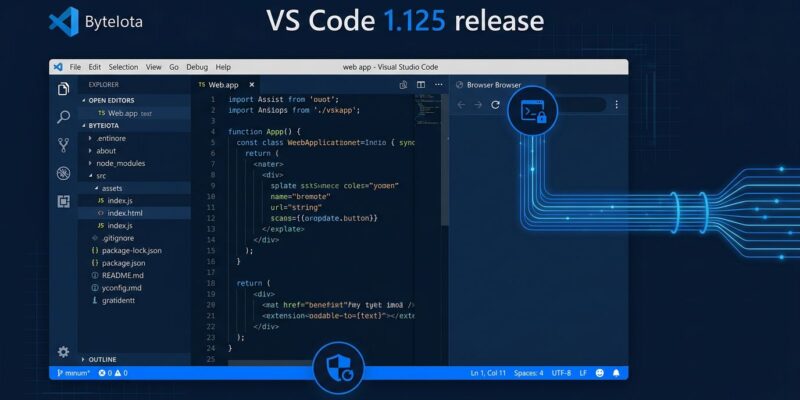Image resolution: width=800 pixels, height=400 pixels.
Task: Collapse the assets folder
Action: [96, 188]
